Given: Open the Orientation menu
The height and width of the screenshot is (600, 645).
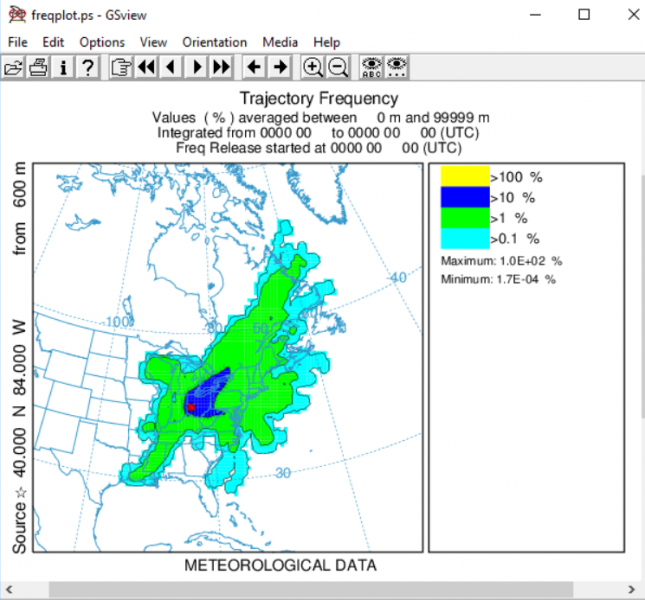Looking at the screenshot, I should coord(214,42).
